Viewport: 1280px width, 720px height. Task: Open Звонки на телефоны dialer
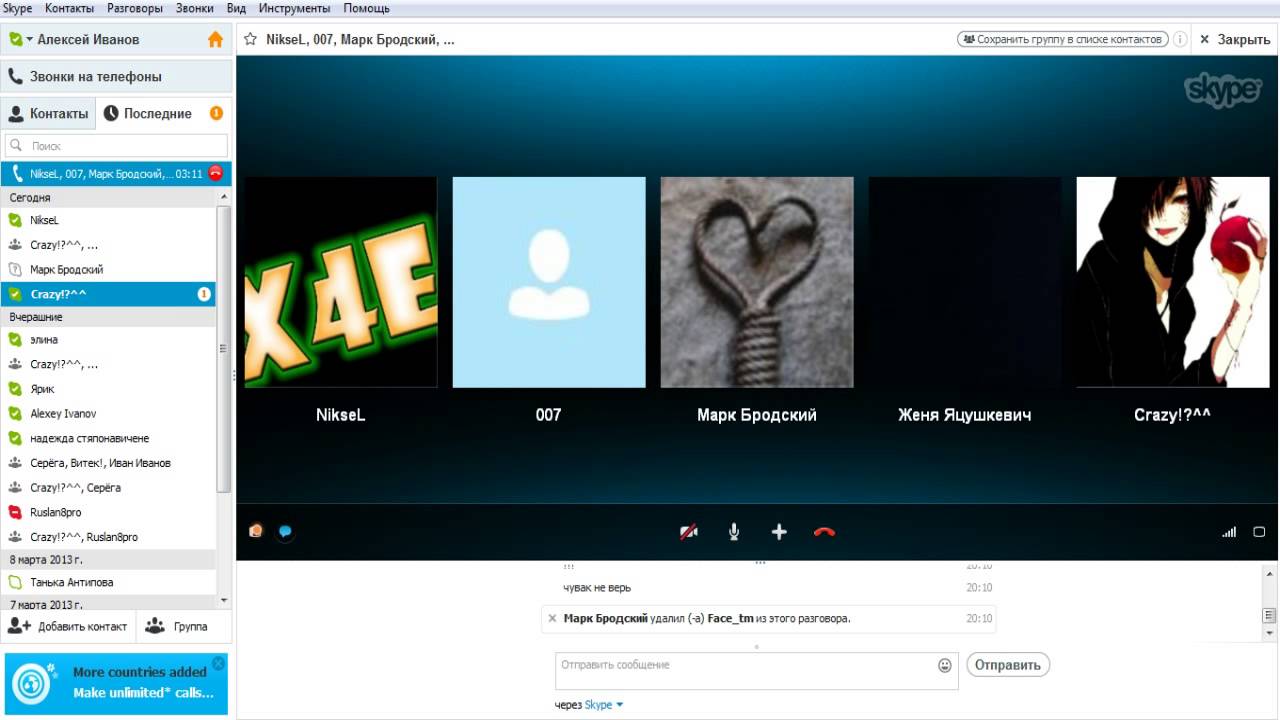[x=117, y=76]
